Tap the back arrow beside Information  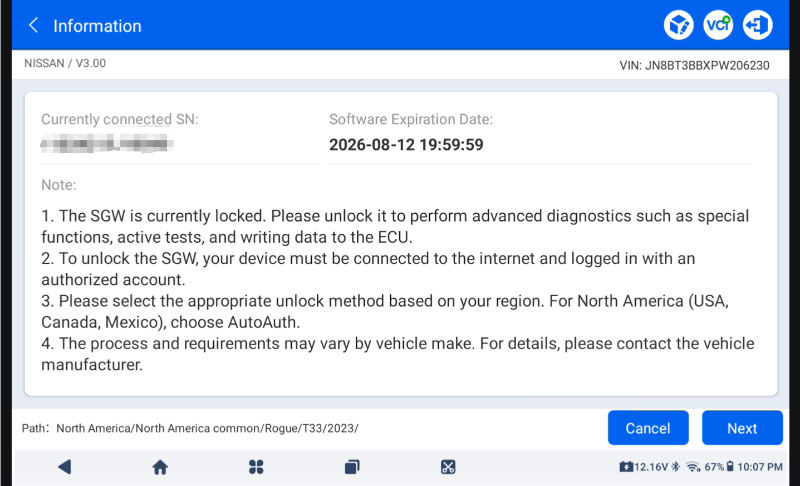34,25
